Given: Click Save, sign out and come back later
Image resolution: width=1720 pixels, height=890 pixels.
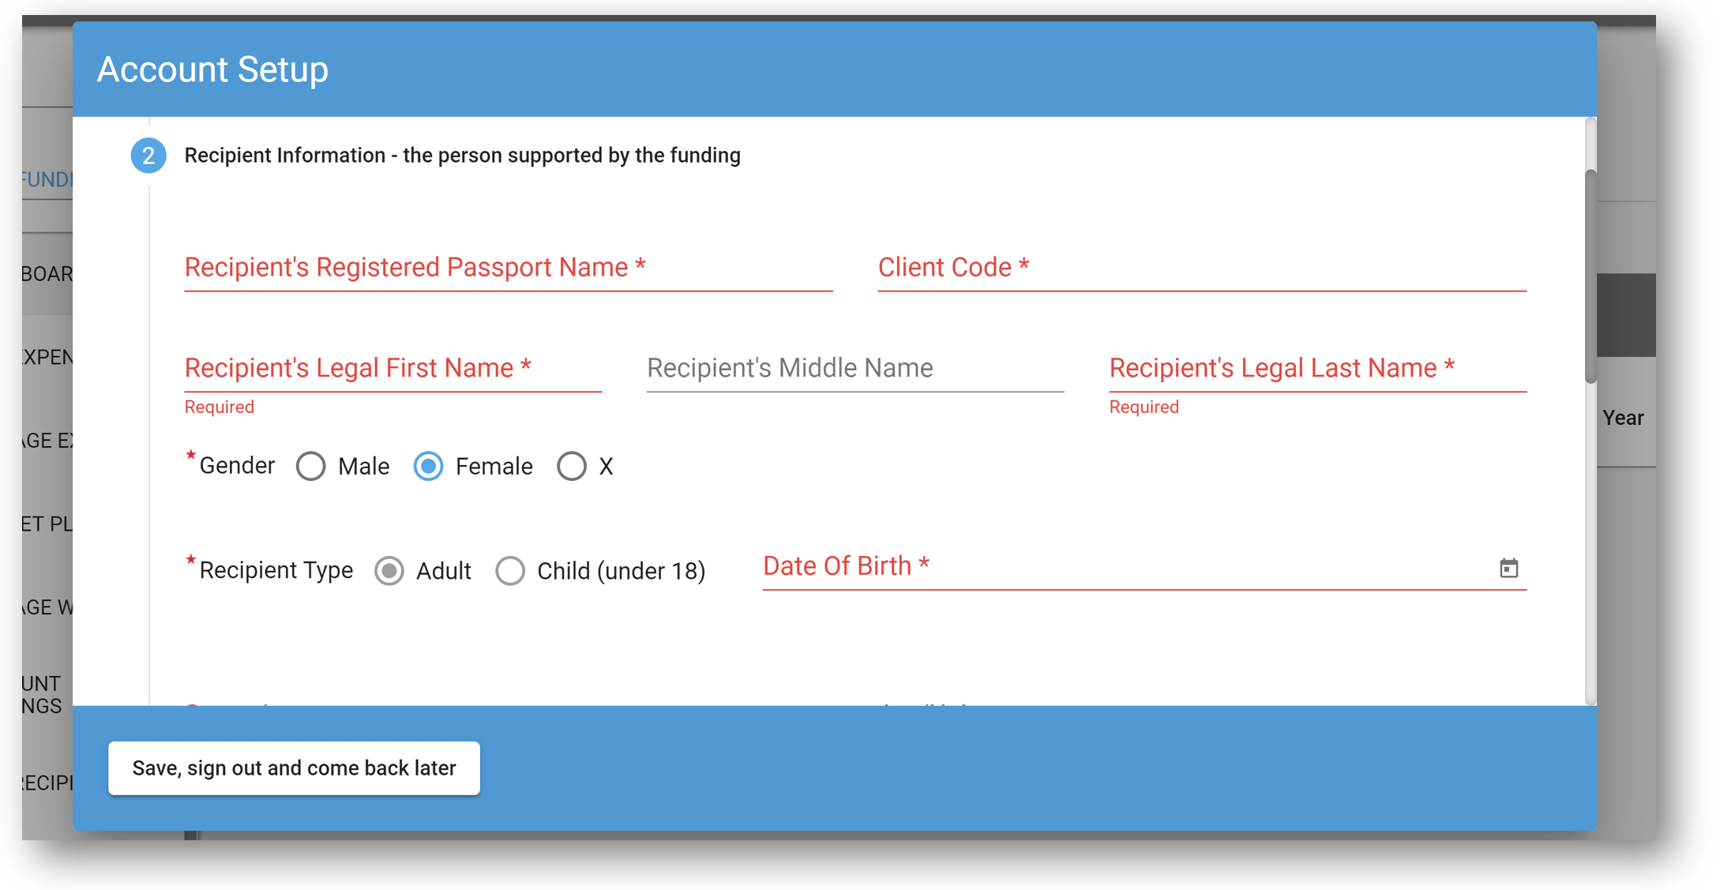Looking at the screenshot, I should pyautogui.click(x=294, y=768).
